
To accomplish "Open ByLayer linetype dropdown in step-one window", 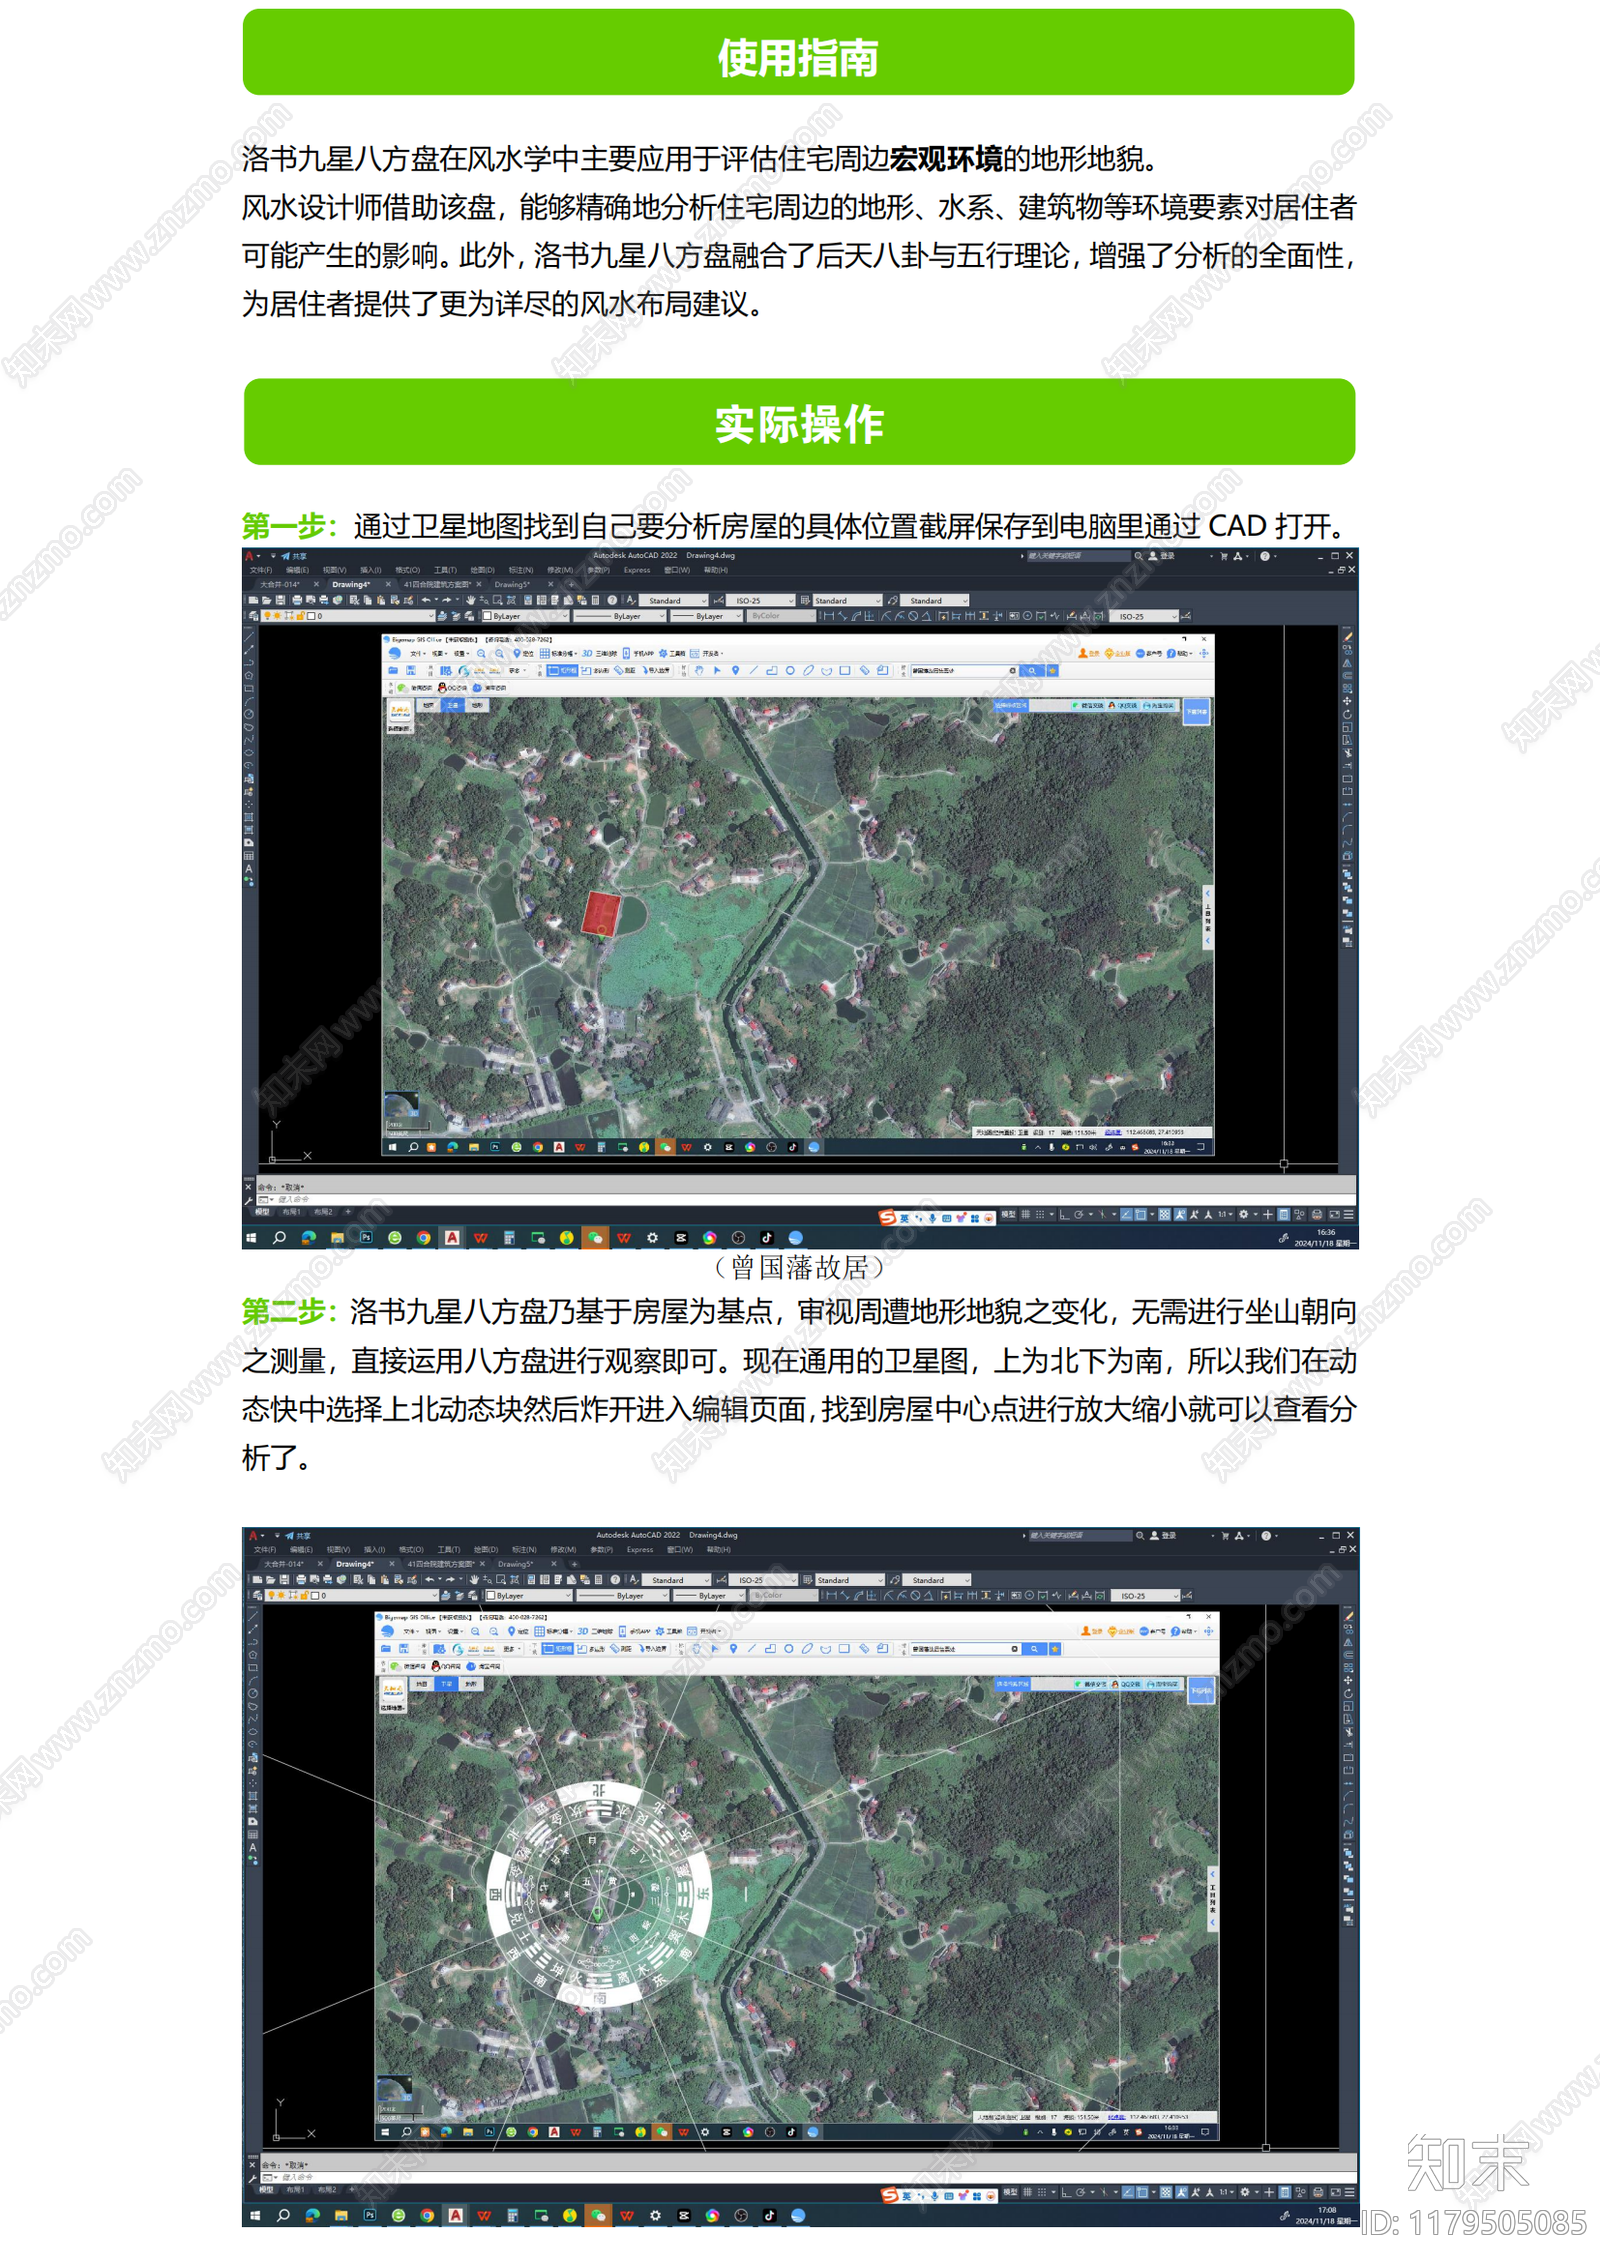I will [x=618, y=616].
